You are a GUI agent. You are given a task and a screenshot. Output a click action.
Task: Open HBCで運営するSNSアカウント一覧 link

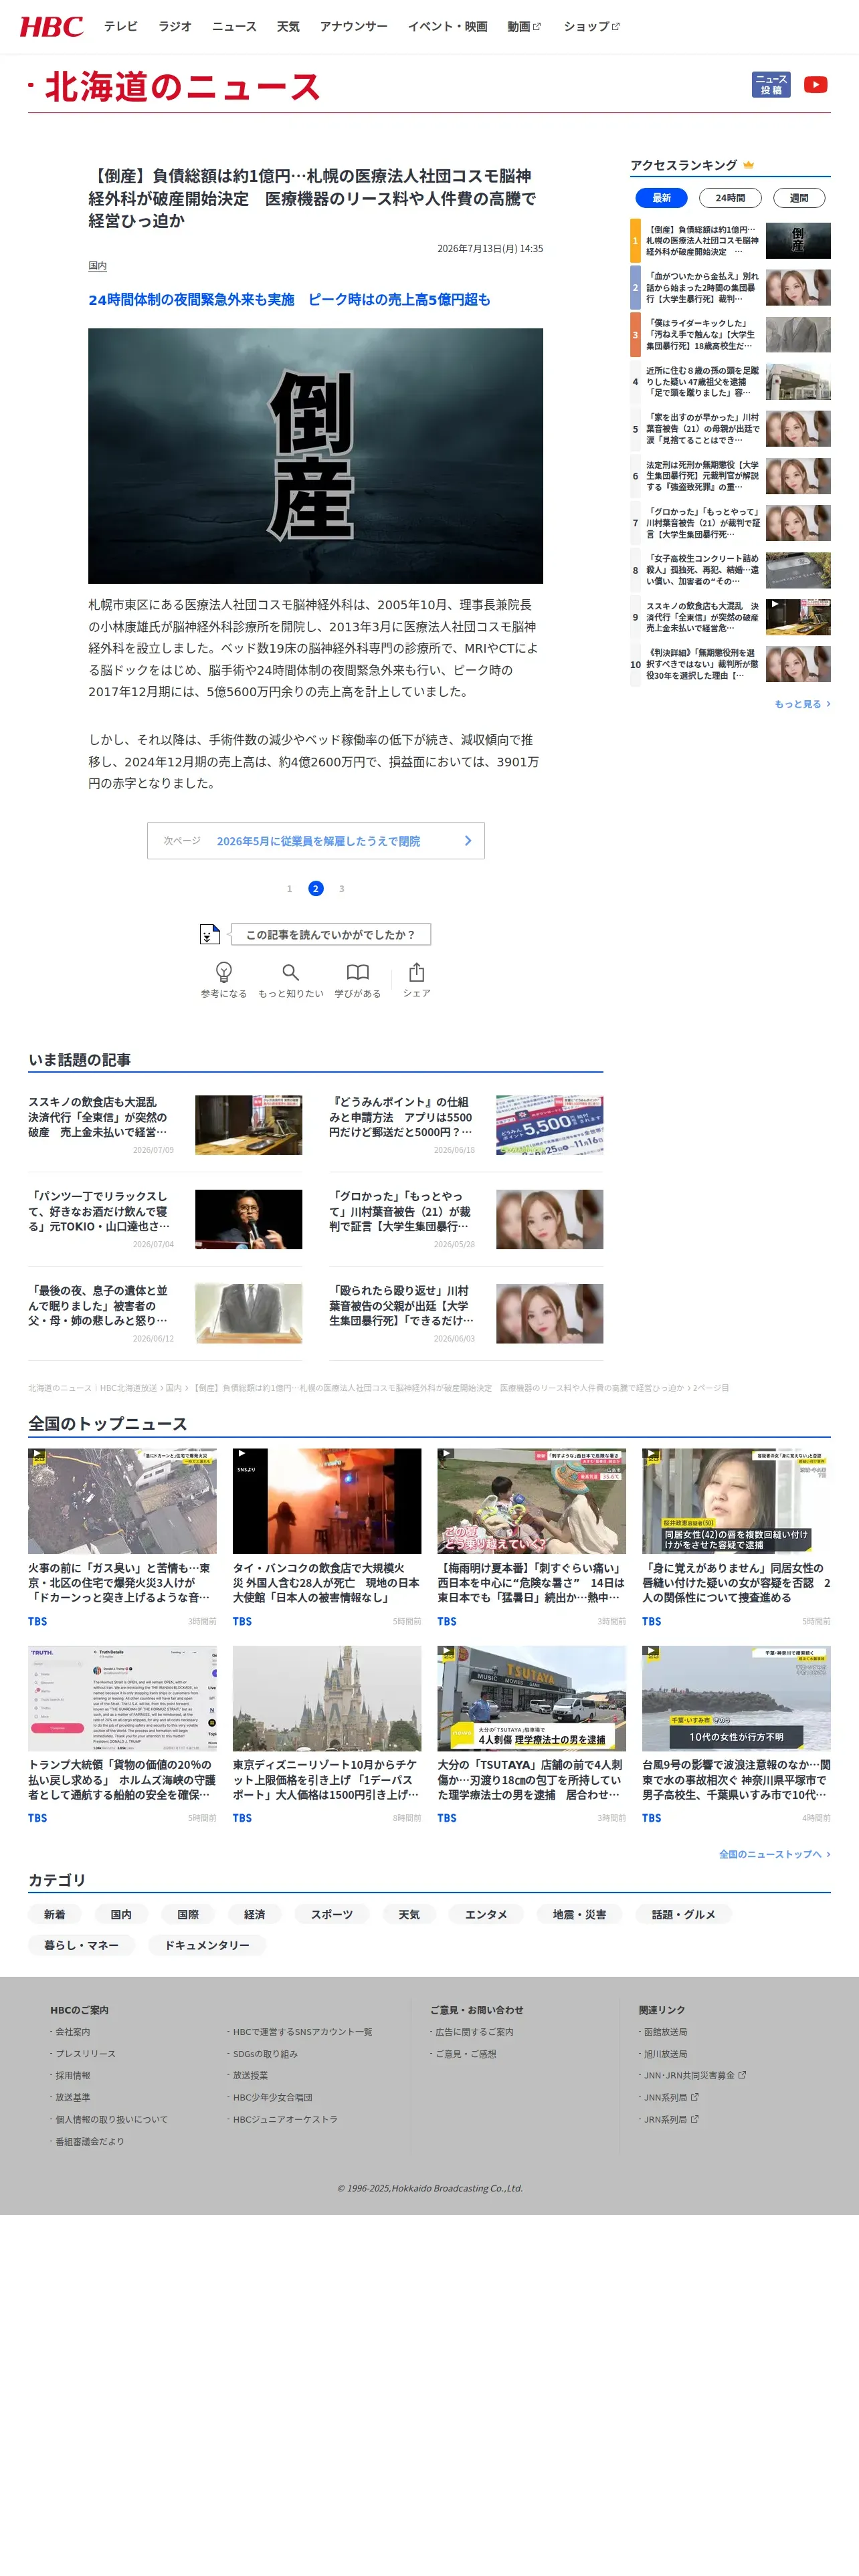click(302, 2031)
